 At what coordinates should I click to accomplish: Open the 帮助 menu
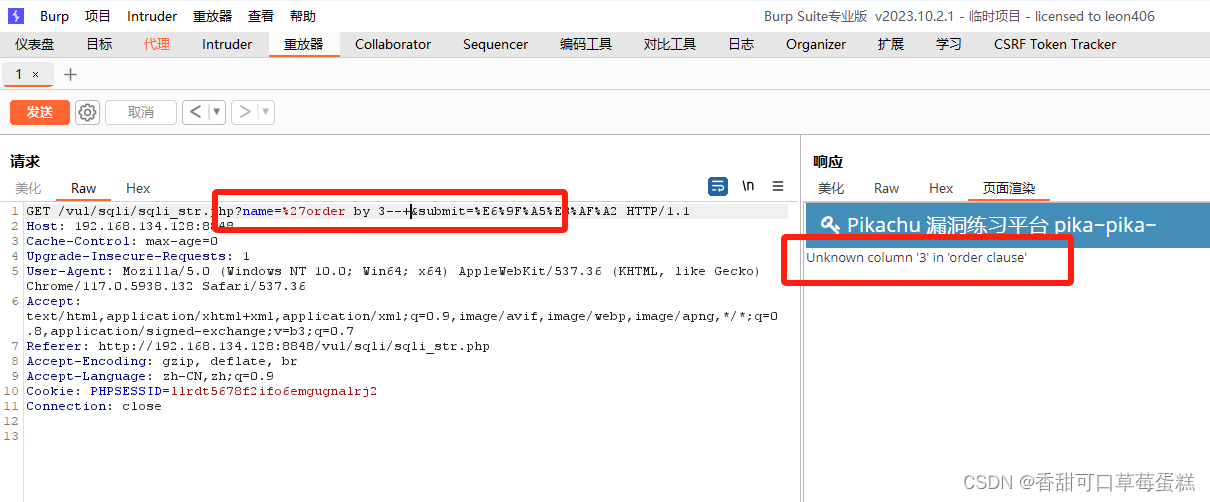pyautogui.click(x=303, y=16)
